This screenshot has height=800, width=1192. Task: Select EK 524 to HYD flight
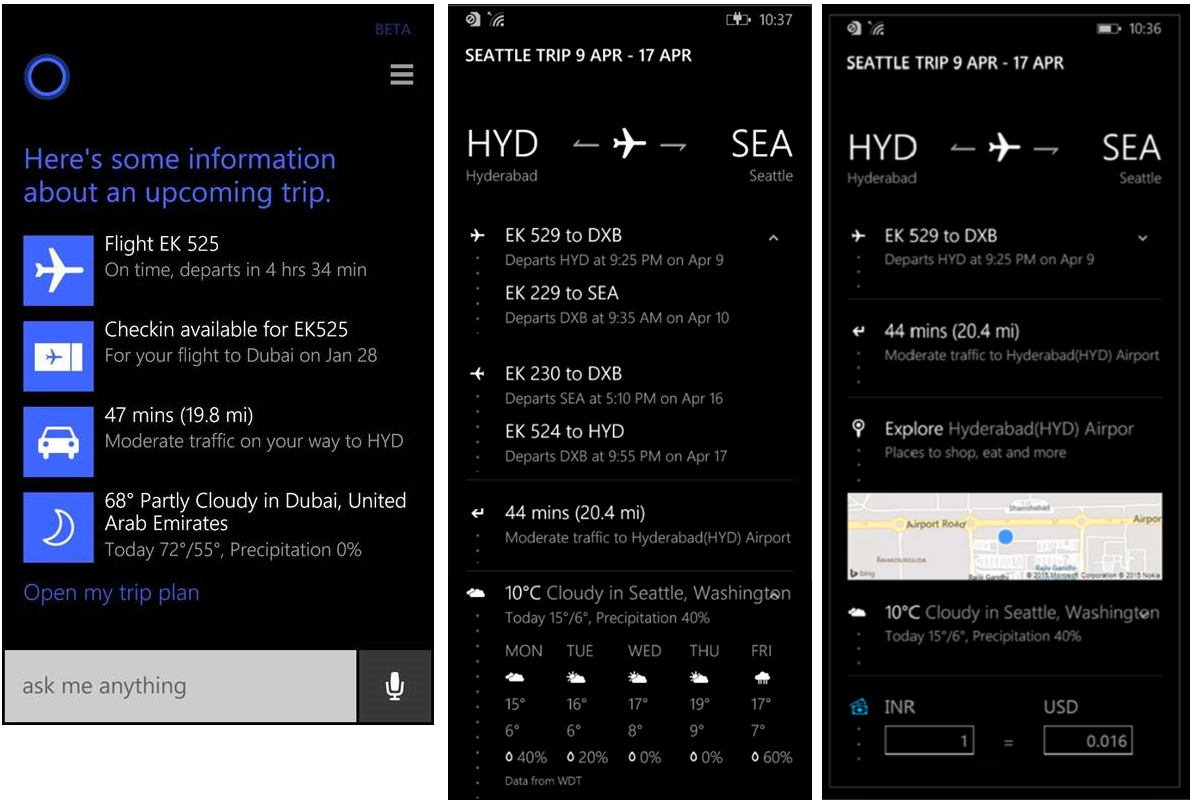(616, 443)
